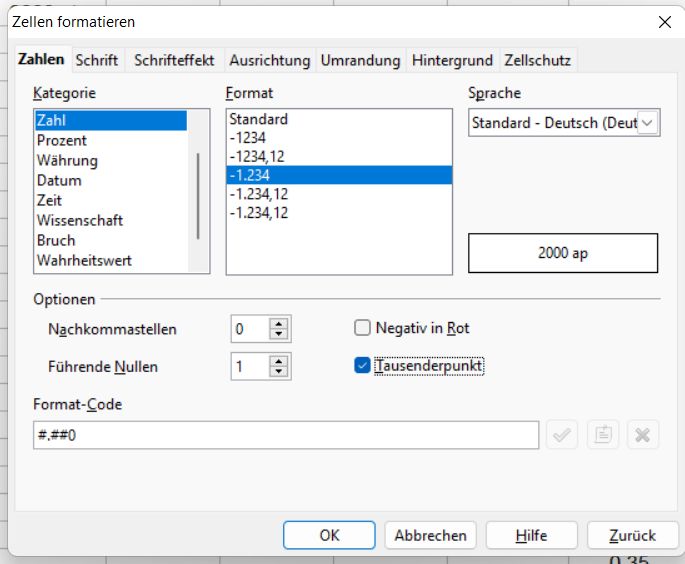The height and width of the screenshot is (564, 685).
Task: Click the edit comment icon beside Format-Code
Action: [603, 435]
